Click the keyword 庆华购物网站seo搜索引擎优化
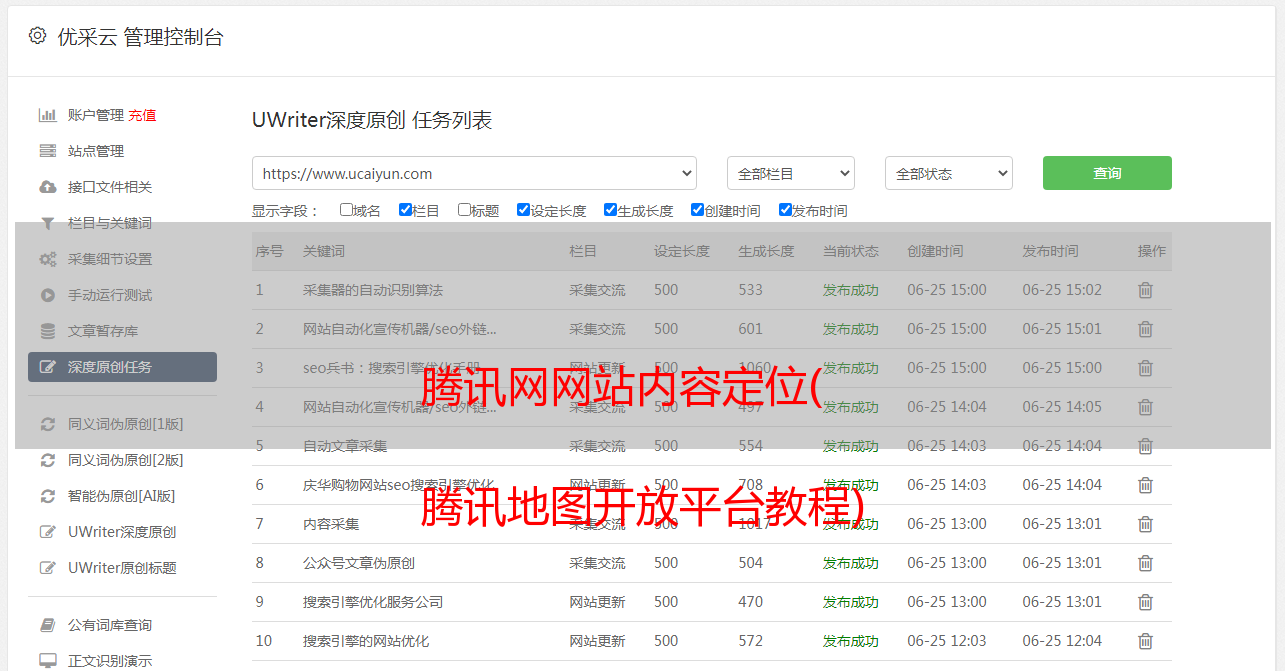Screen dimensions: 1285x671 click(x=399, y=485)
